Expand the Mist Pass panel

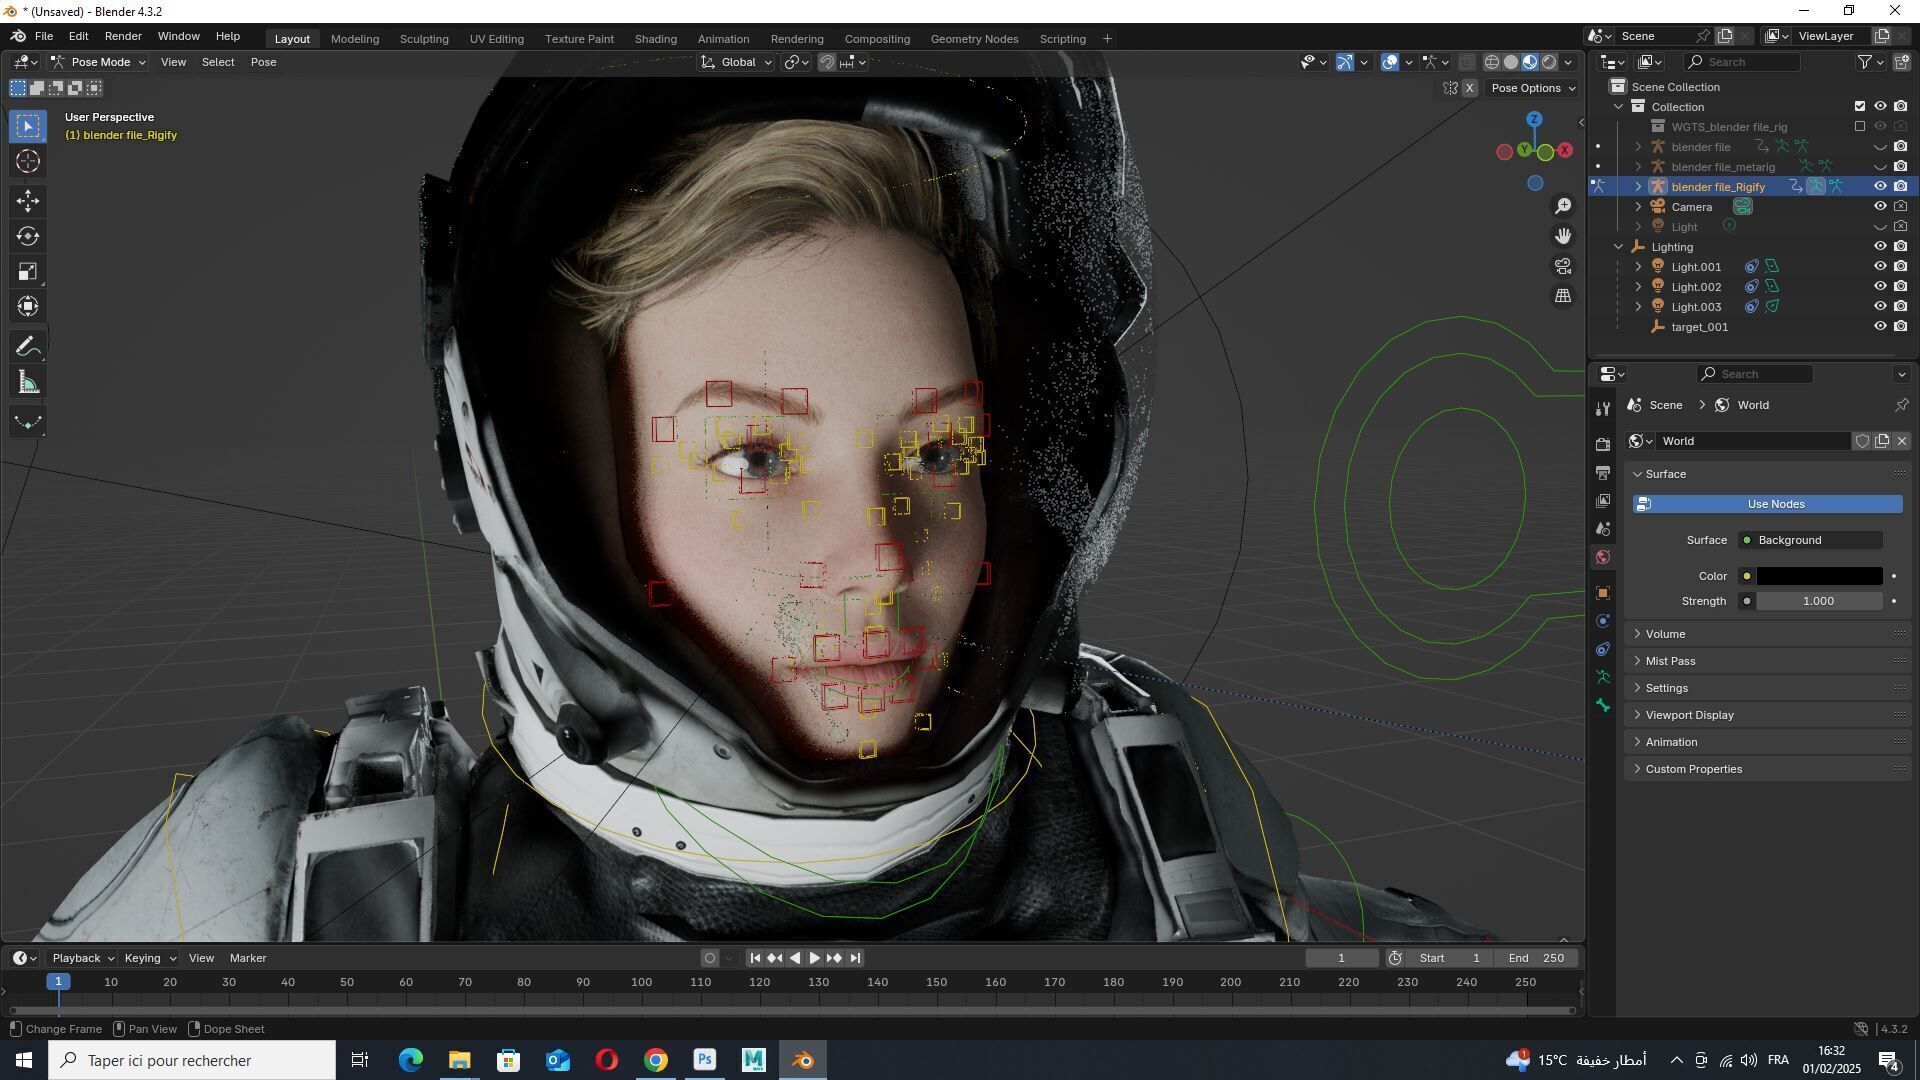tap(1670, 661)
